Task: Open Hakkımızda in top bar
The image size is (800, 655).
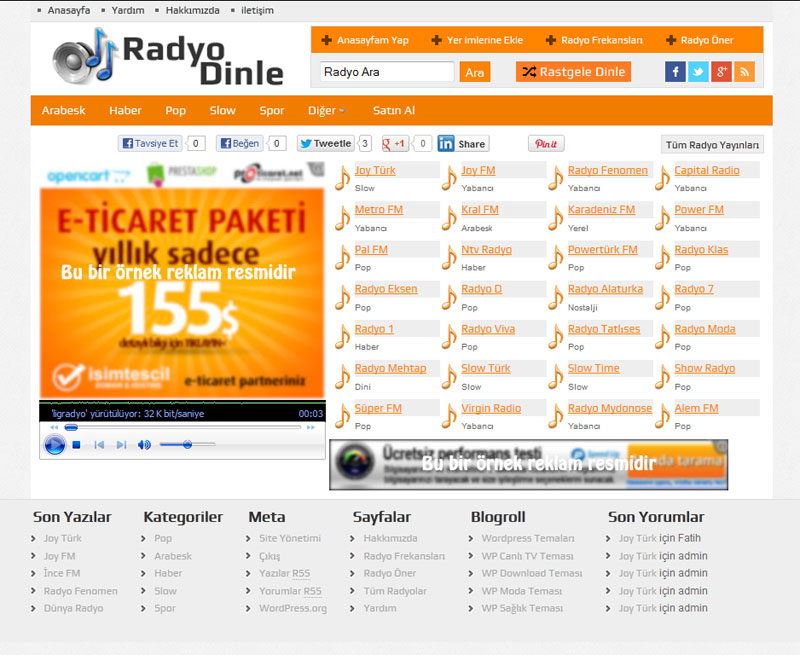Action: pyautogui.click(x=192, y=10)
